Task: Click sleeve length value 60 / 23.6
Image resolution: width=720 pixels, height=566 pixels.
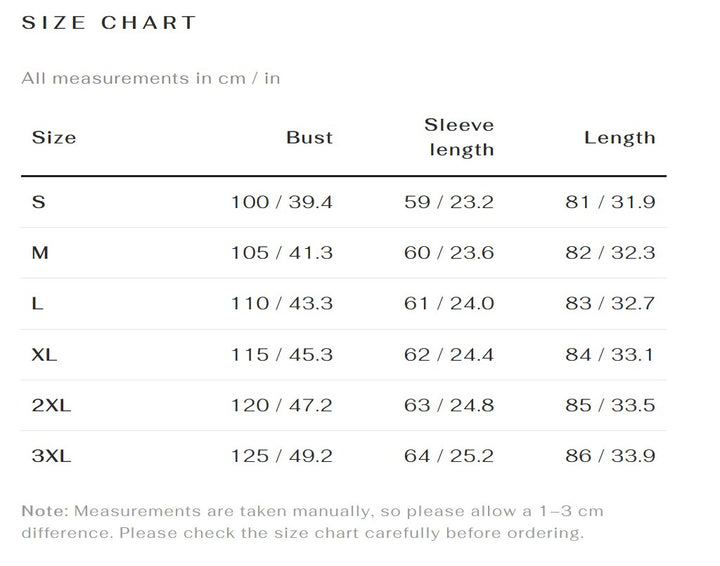Action: [x=449, y=252]
